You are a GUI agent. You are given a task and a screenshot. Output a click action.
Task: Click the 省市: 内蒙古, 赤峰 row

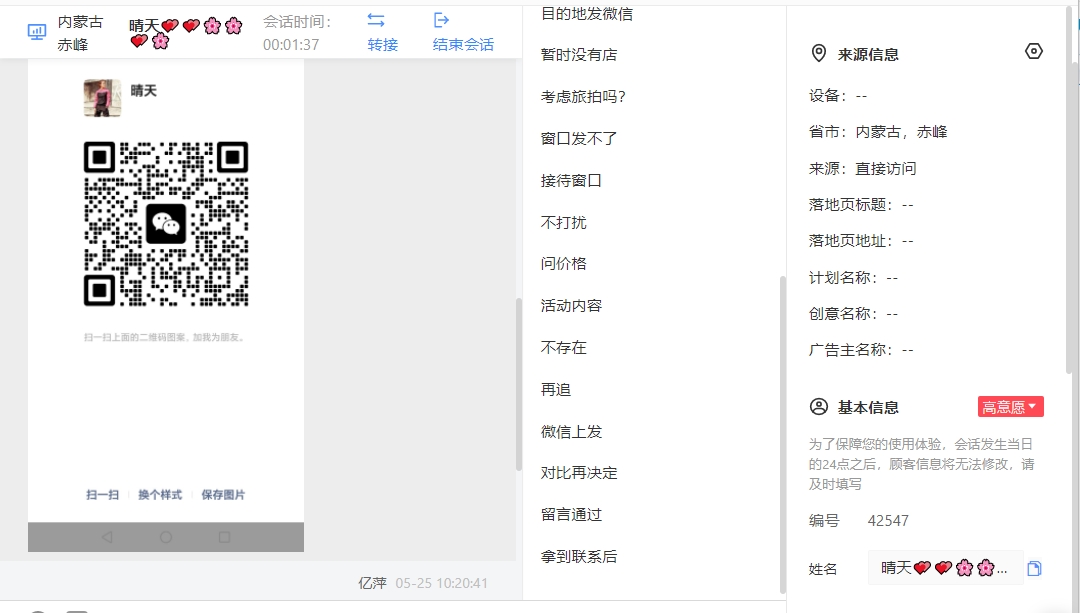(878, 132)
